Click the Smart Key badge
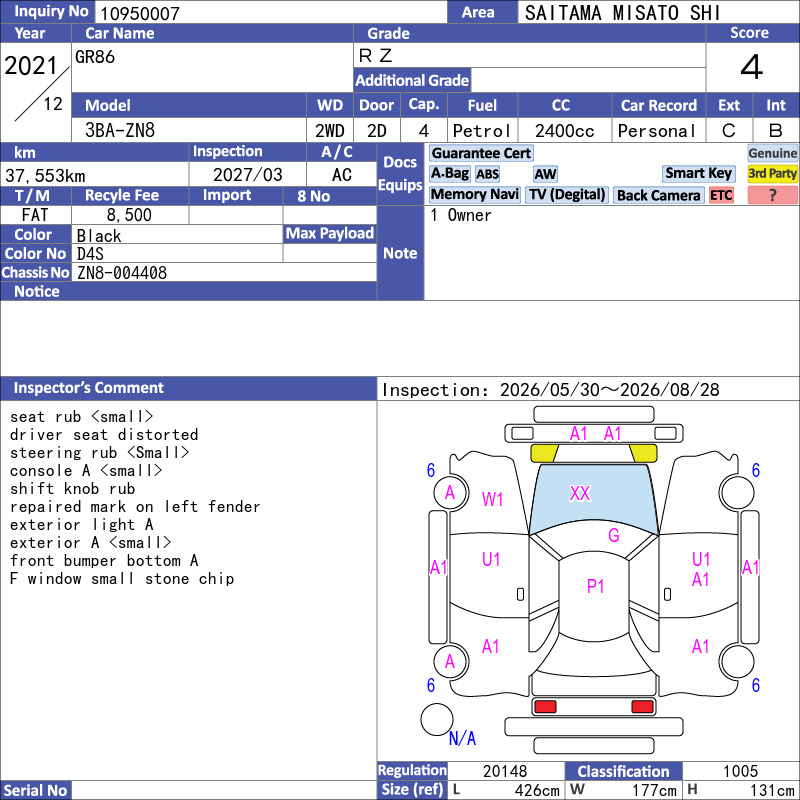 (x=698, y=174)
